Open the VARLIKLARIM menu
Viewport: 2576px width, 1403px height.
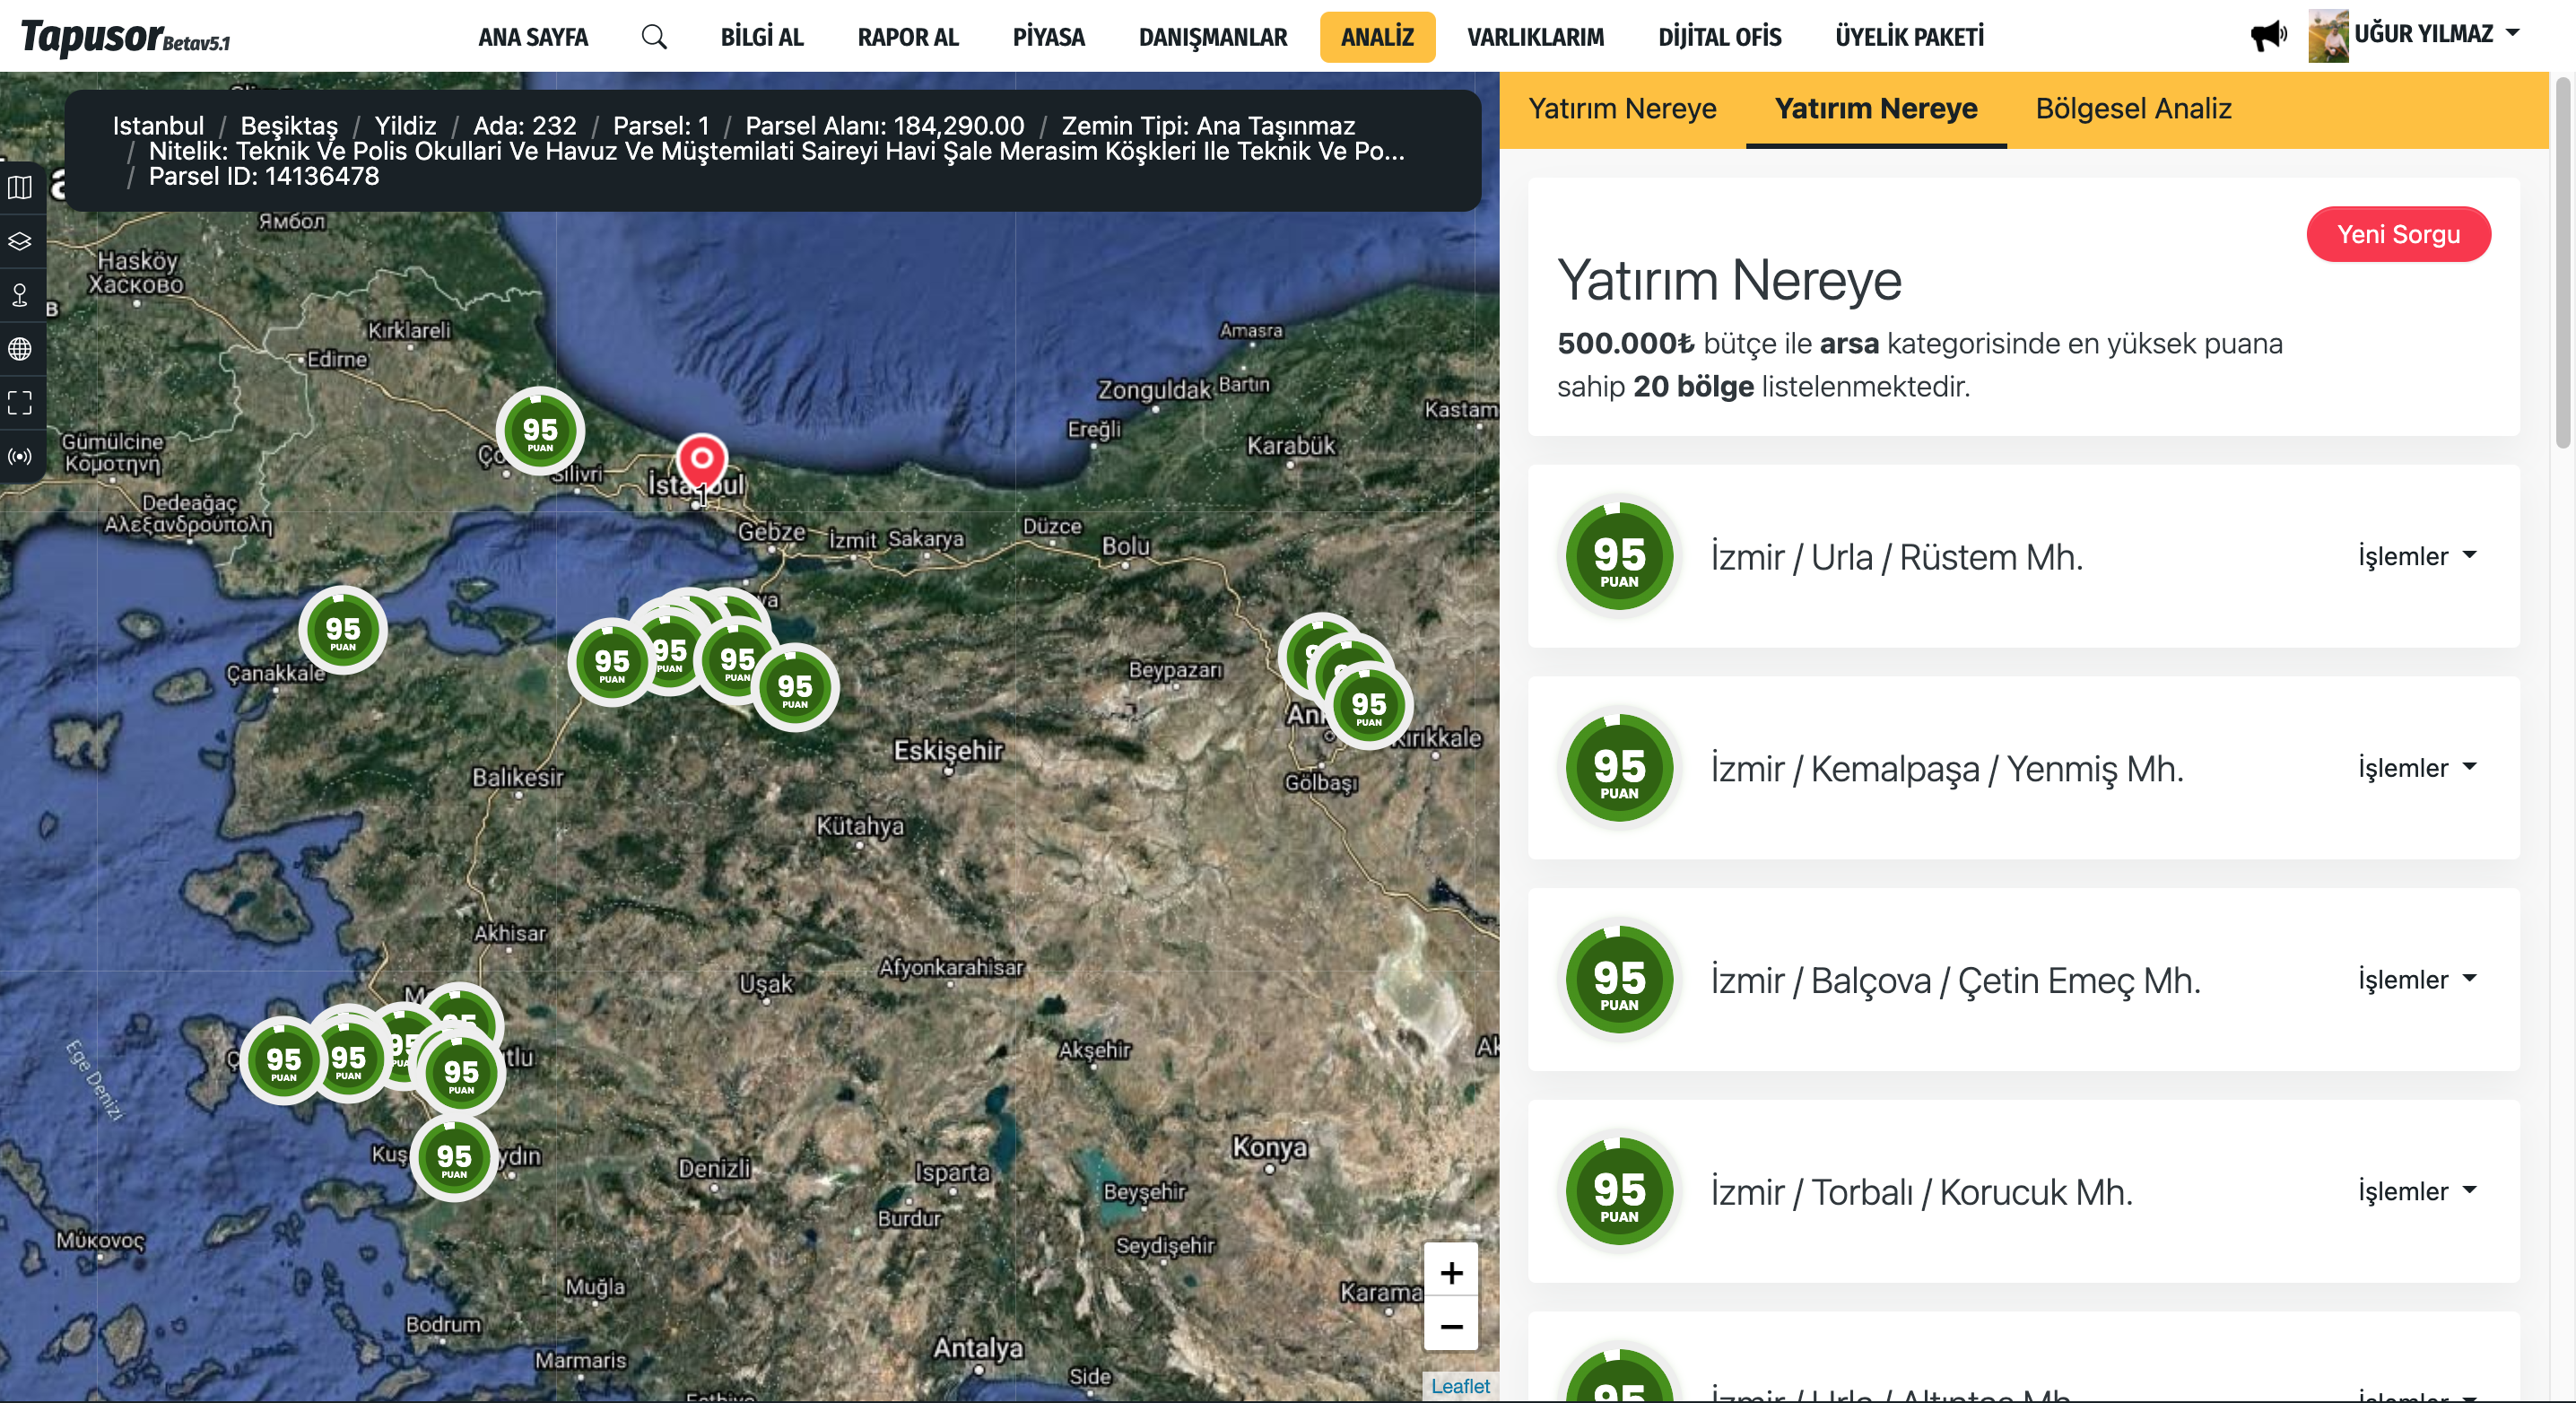pyautogui.click(x=1535, y=37)
